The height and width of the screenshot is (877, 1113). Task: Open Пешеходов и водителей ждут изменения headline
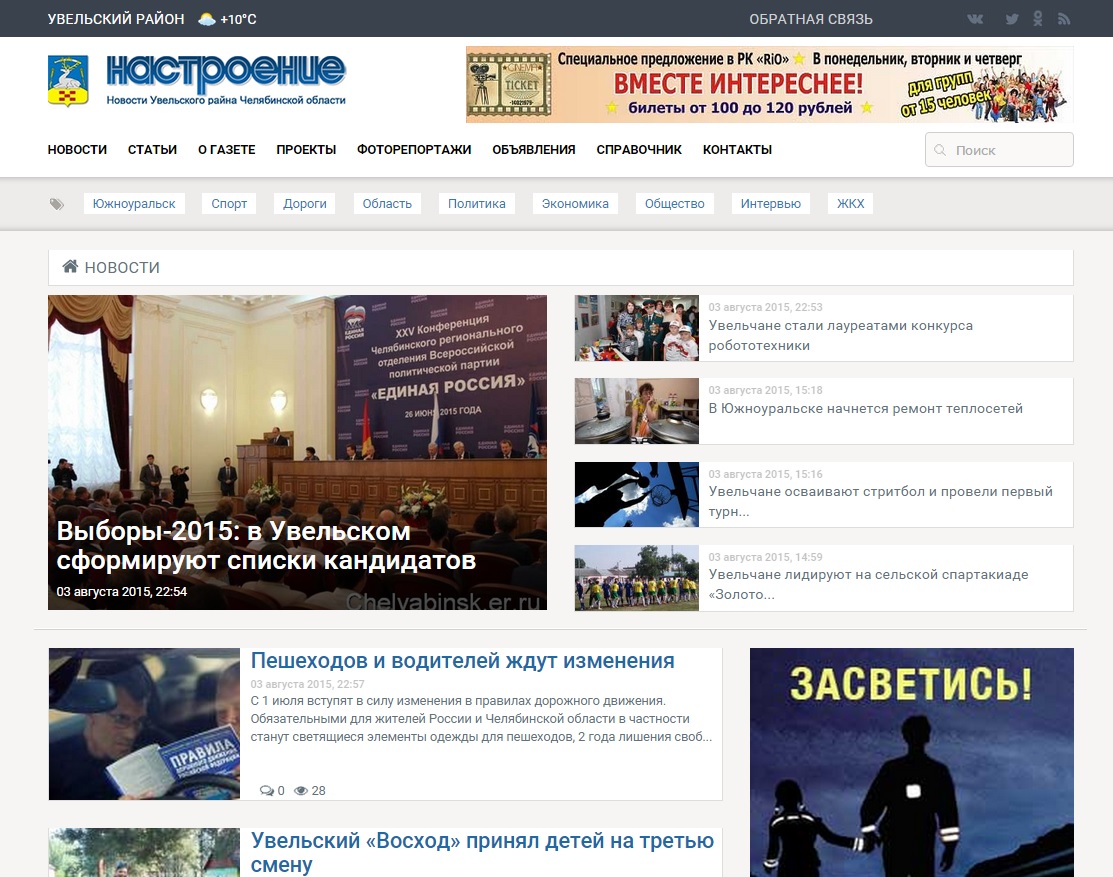(462, 661)
